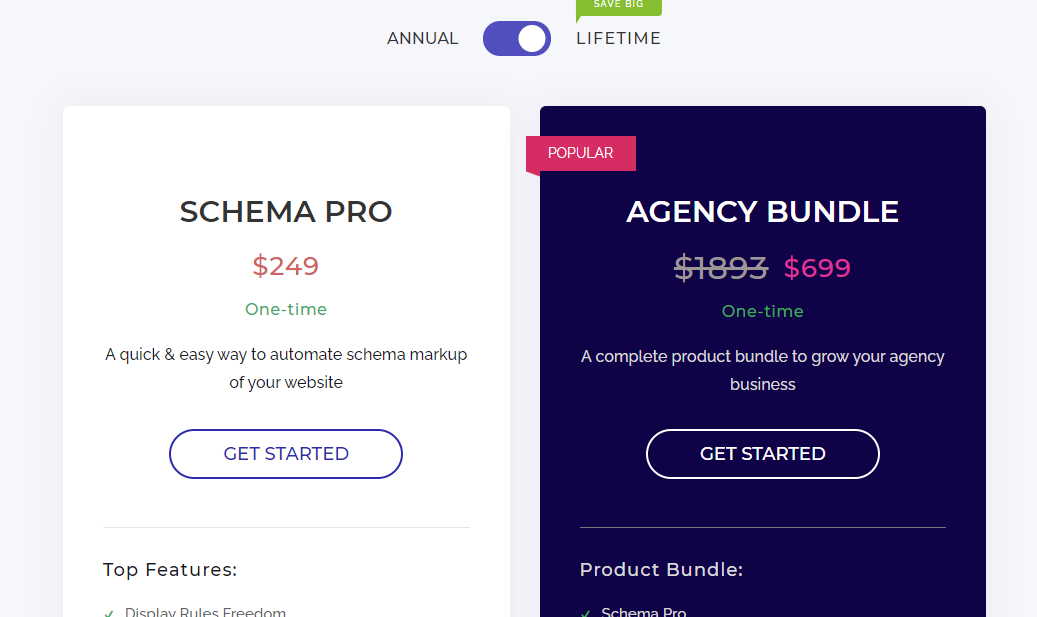The width and height of the screenshot is (1037, 617).
Task: Click the $699 discounted price
Action: point(817,268)
